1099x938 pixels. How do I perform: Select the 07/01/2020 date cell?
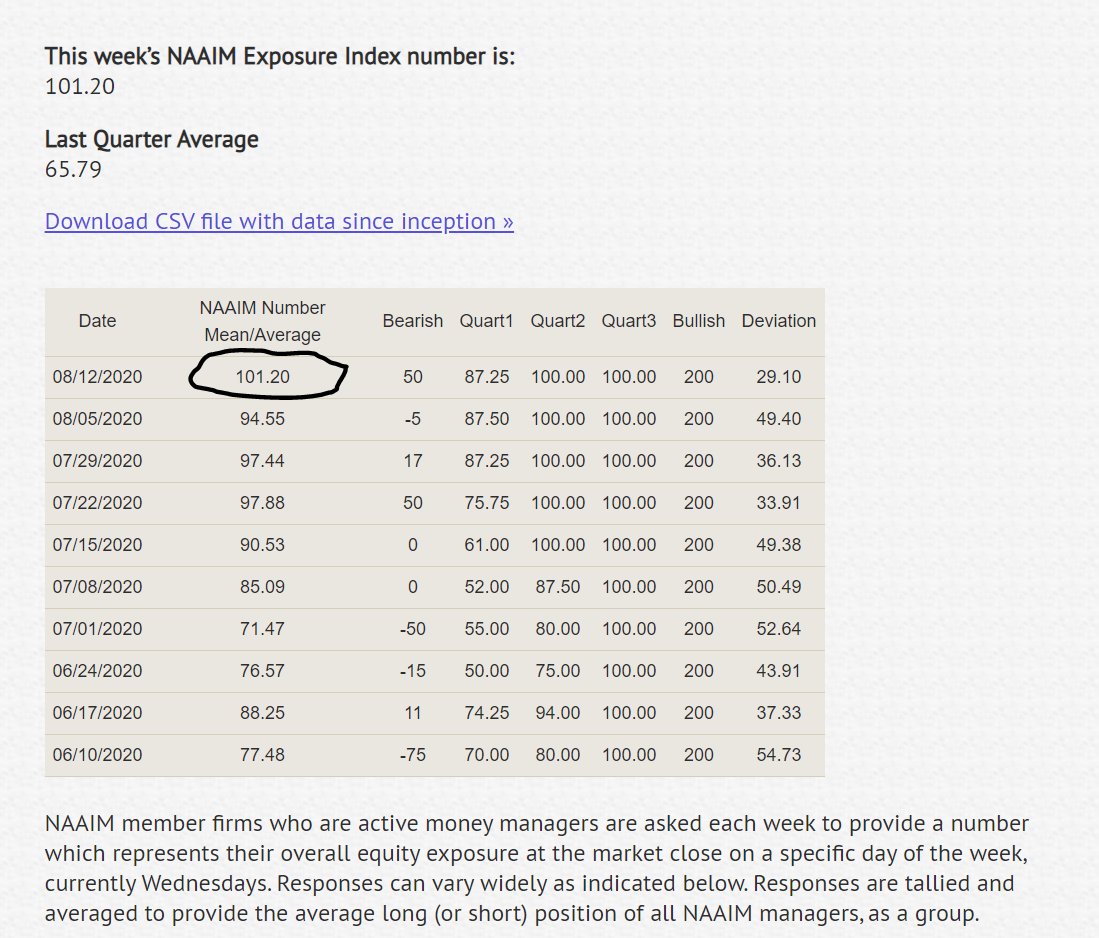97,630
